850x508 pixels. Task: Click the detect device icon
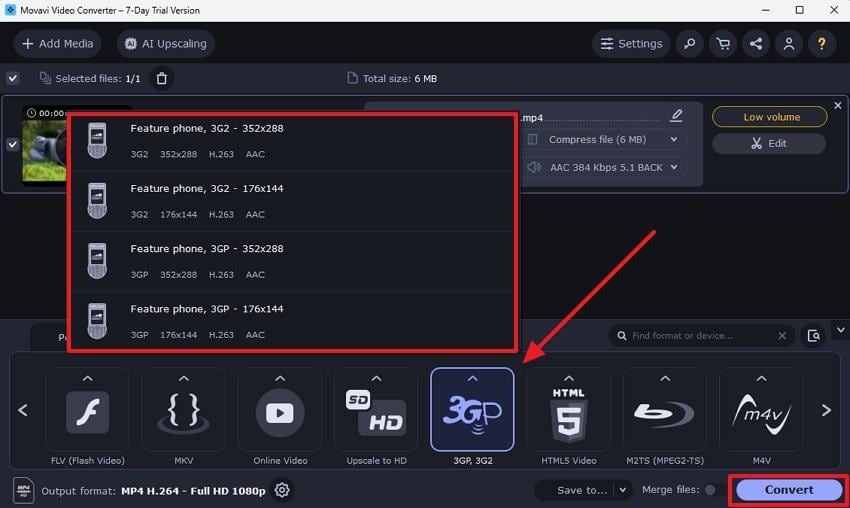pyautogui.click(x=813, y=336)
